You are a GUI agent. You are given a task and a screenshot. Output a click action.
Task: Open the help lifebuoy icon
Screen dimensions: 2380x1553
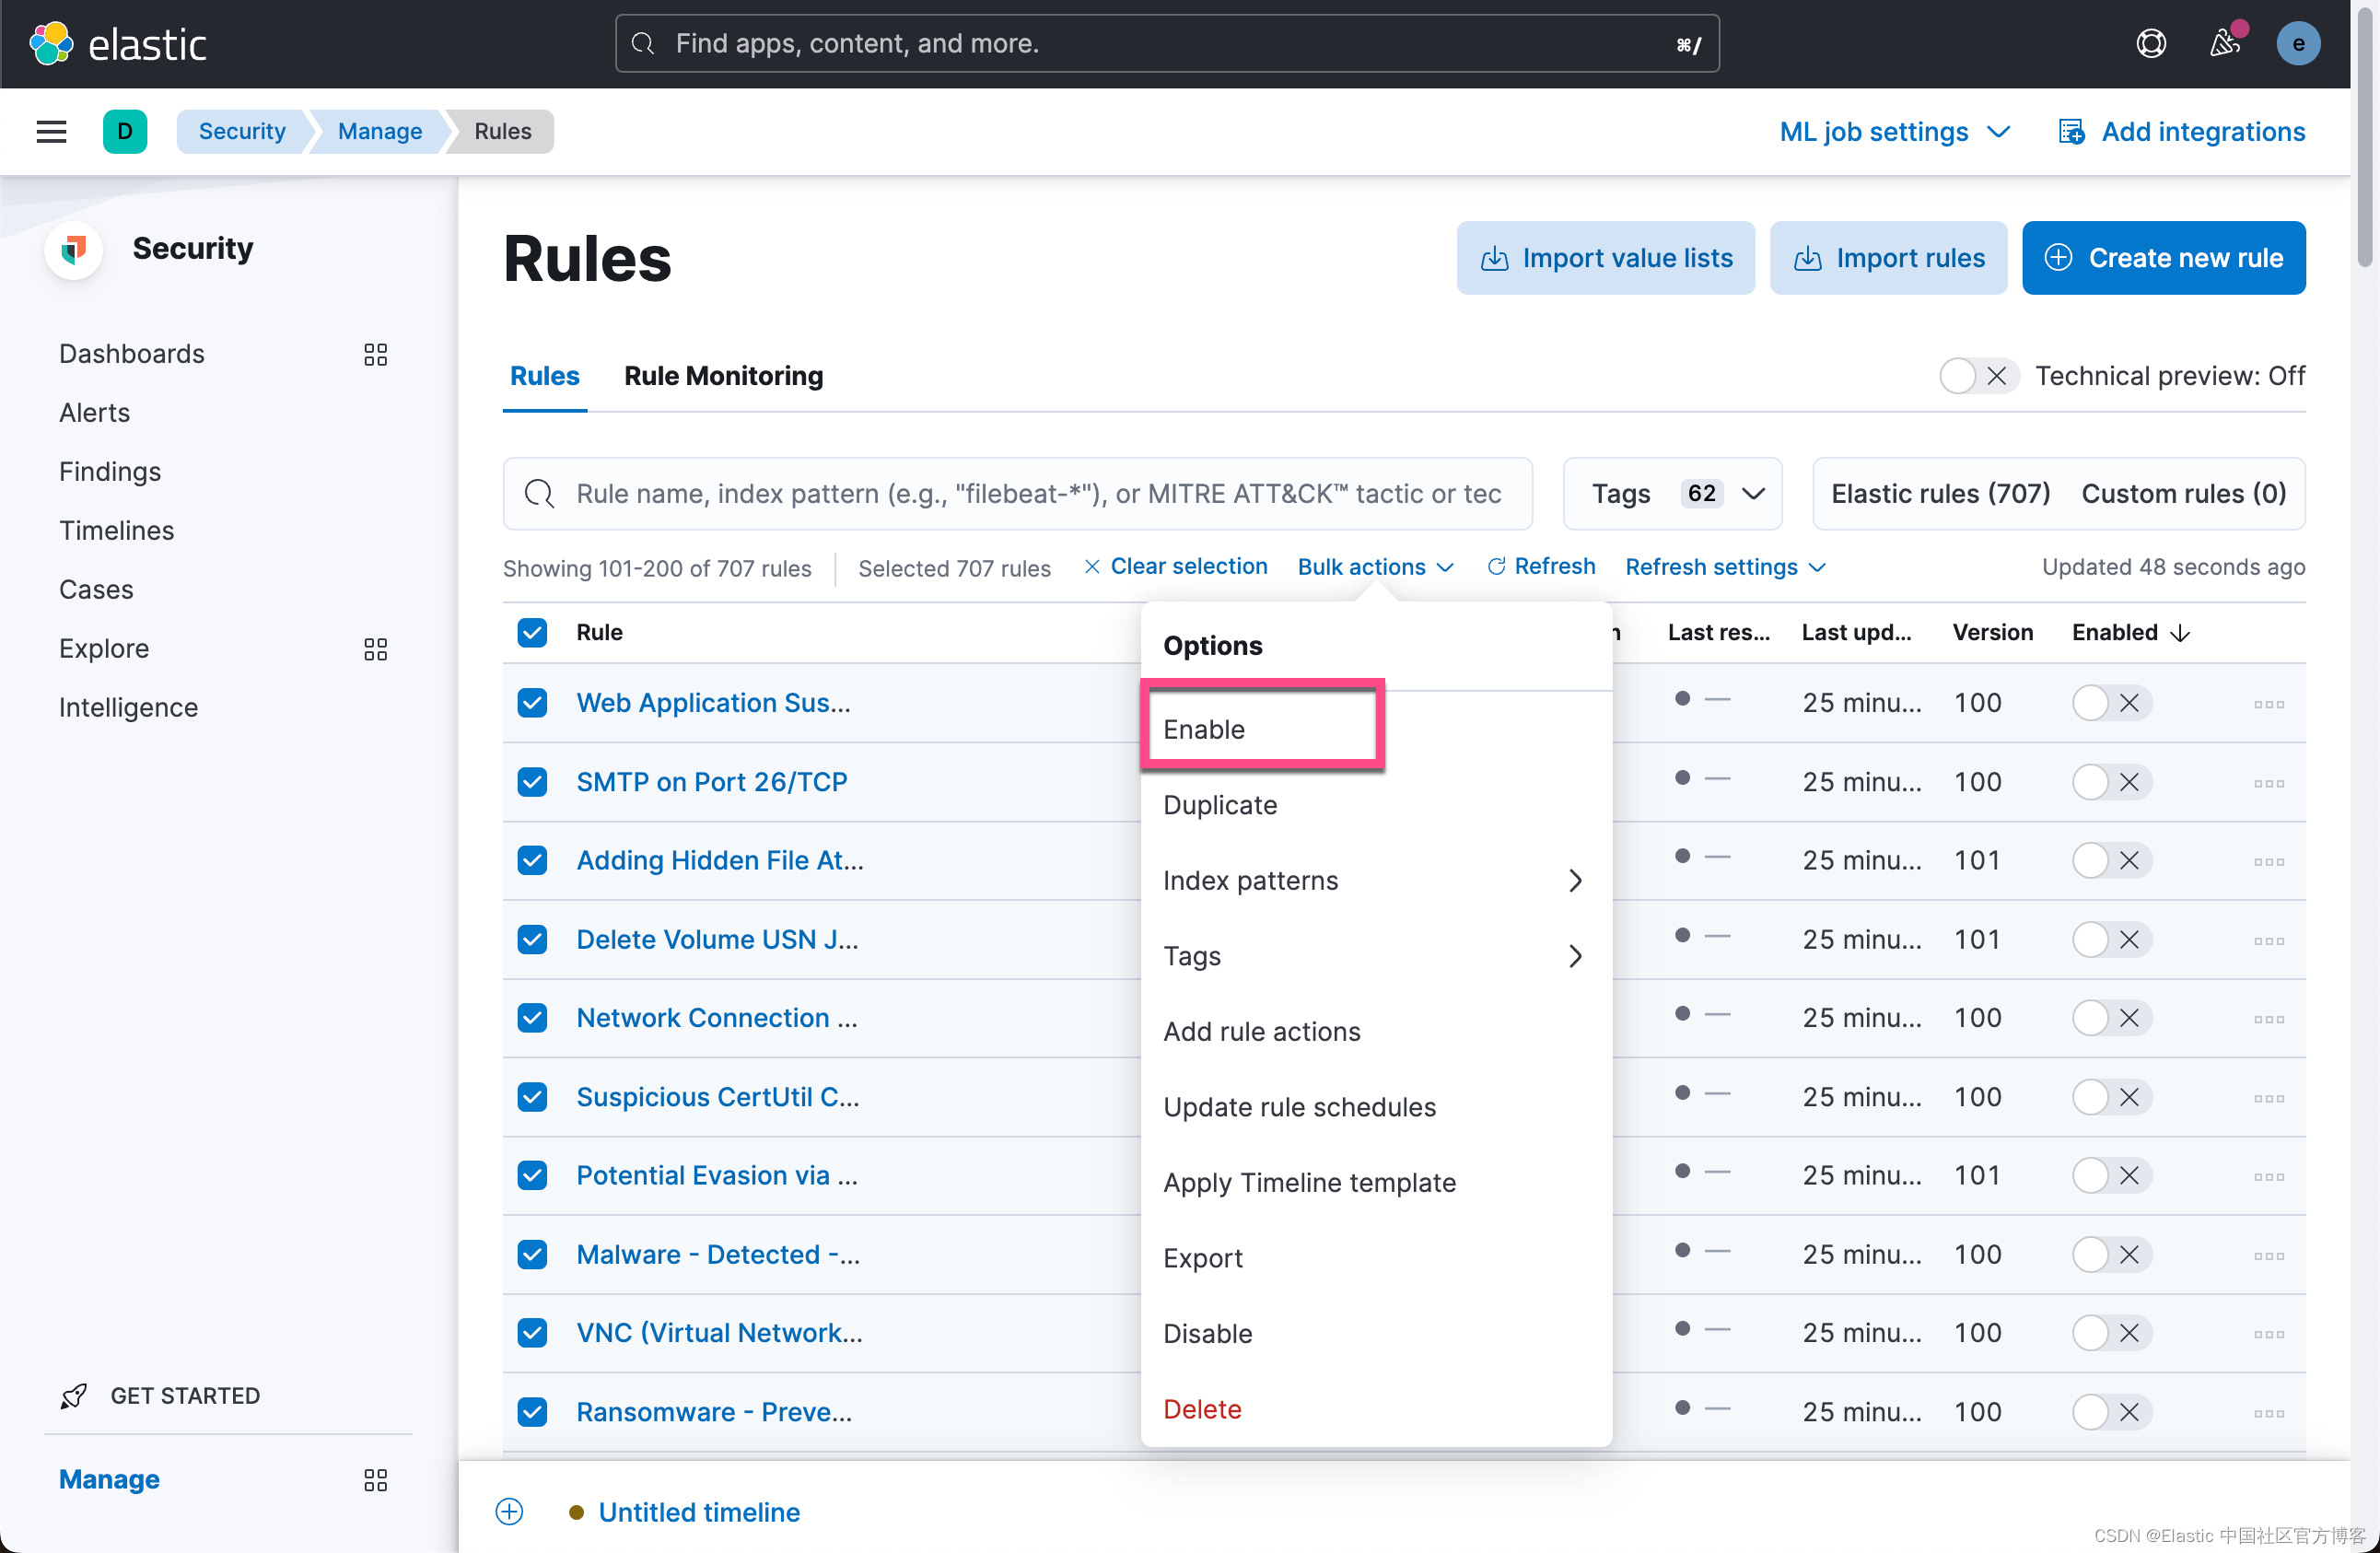click(2151, 43)
